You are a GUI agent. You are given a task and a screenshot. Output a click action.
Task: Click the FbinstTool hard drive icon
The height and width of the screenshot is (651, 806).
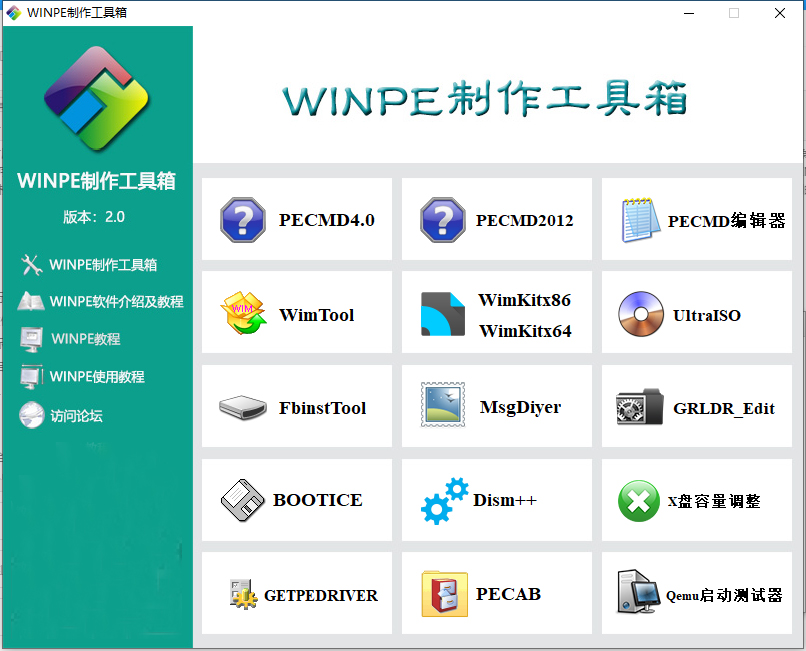[243, 407]
